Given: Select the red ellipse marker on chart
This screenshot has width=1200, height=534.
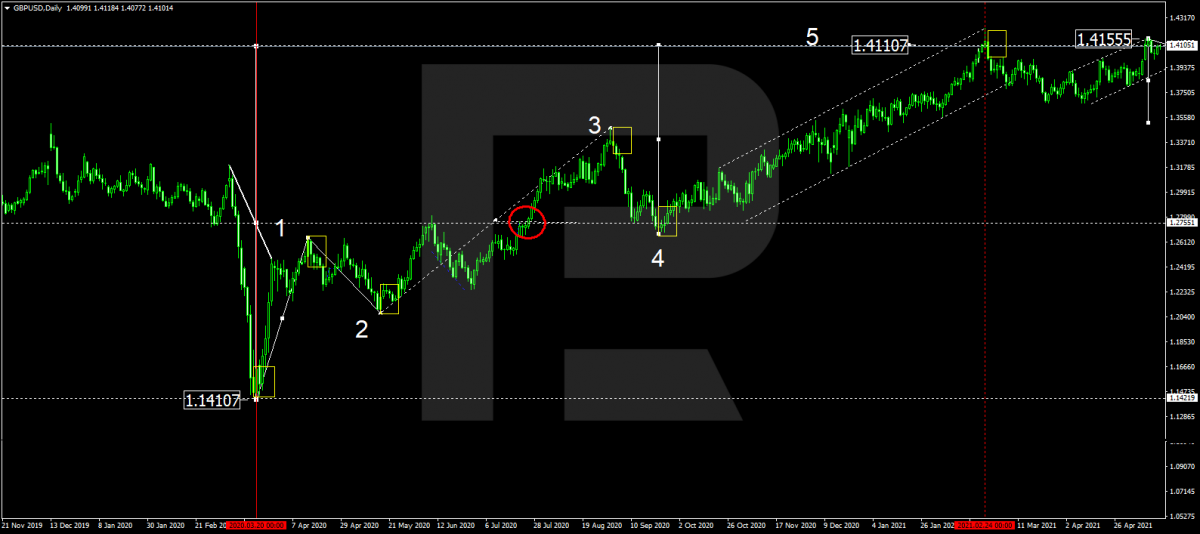Looking at the screenshot, I should click(527, 223).
